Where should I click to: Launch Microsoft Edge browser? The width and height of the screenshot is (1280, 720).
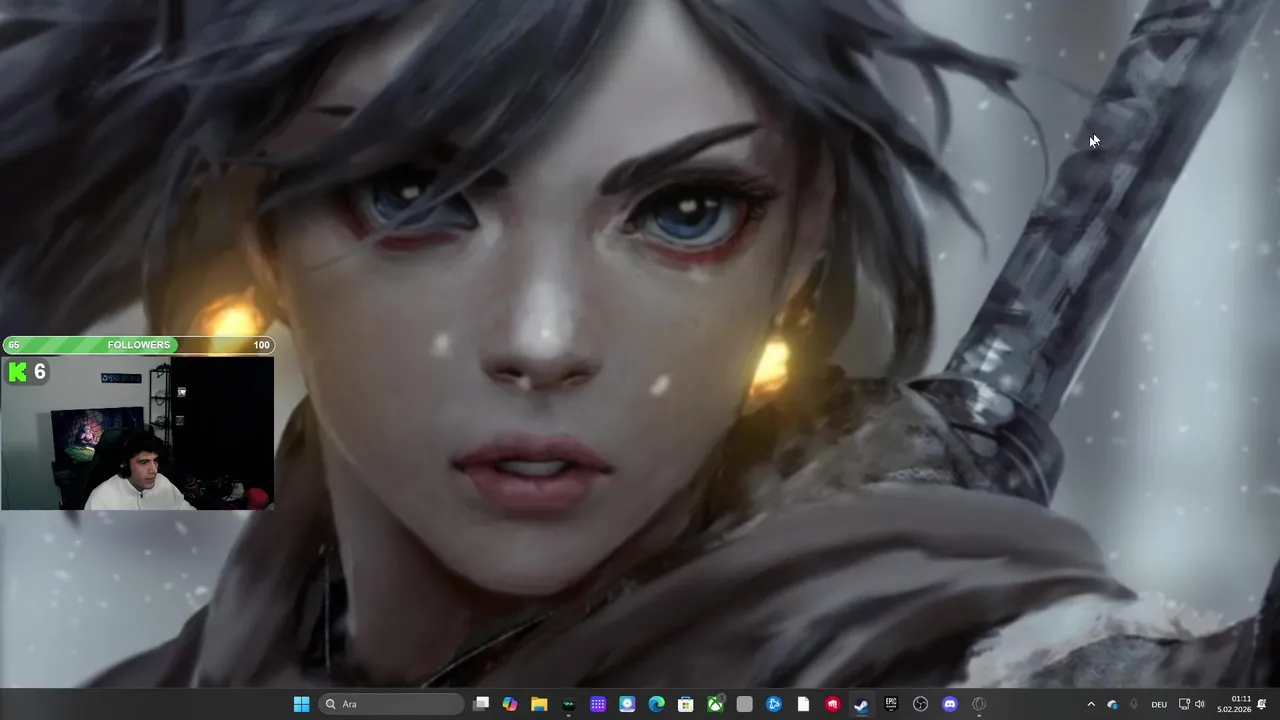point(657,704)
